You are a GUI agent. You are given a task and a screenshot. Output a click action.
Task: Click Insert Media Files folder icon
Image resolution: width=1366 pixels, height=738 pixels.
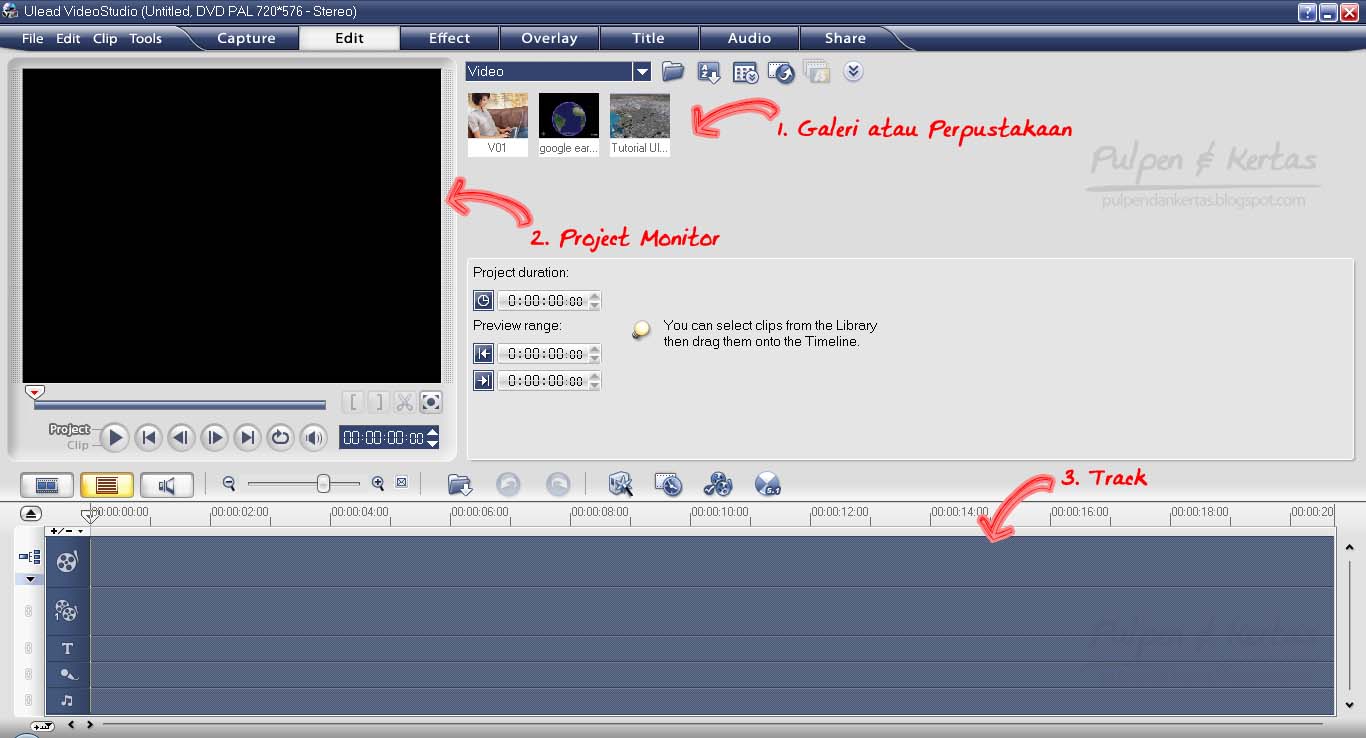click(x=460, y=485)
